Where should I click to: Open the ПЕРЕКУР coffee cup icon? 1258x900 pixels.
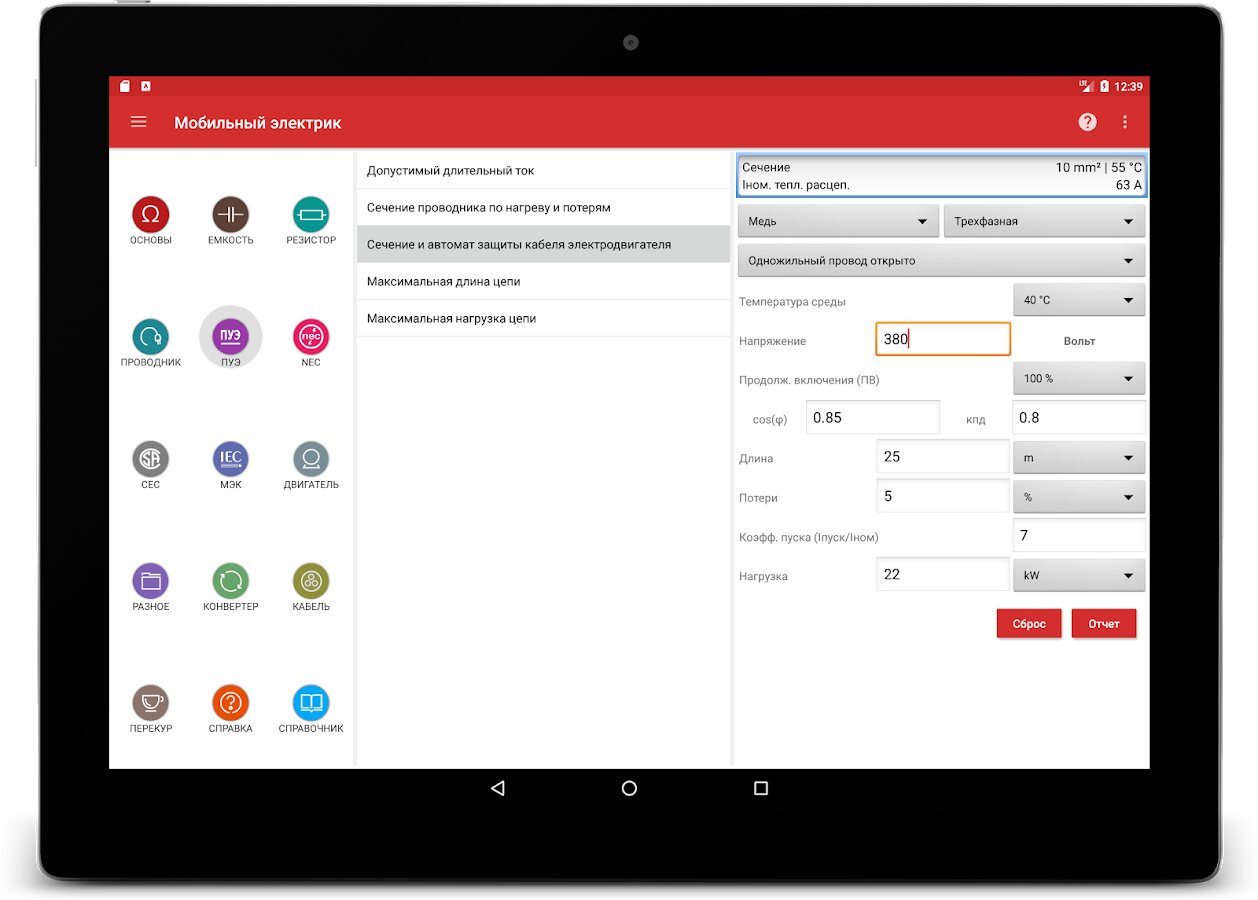(151, 703)
